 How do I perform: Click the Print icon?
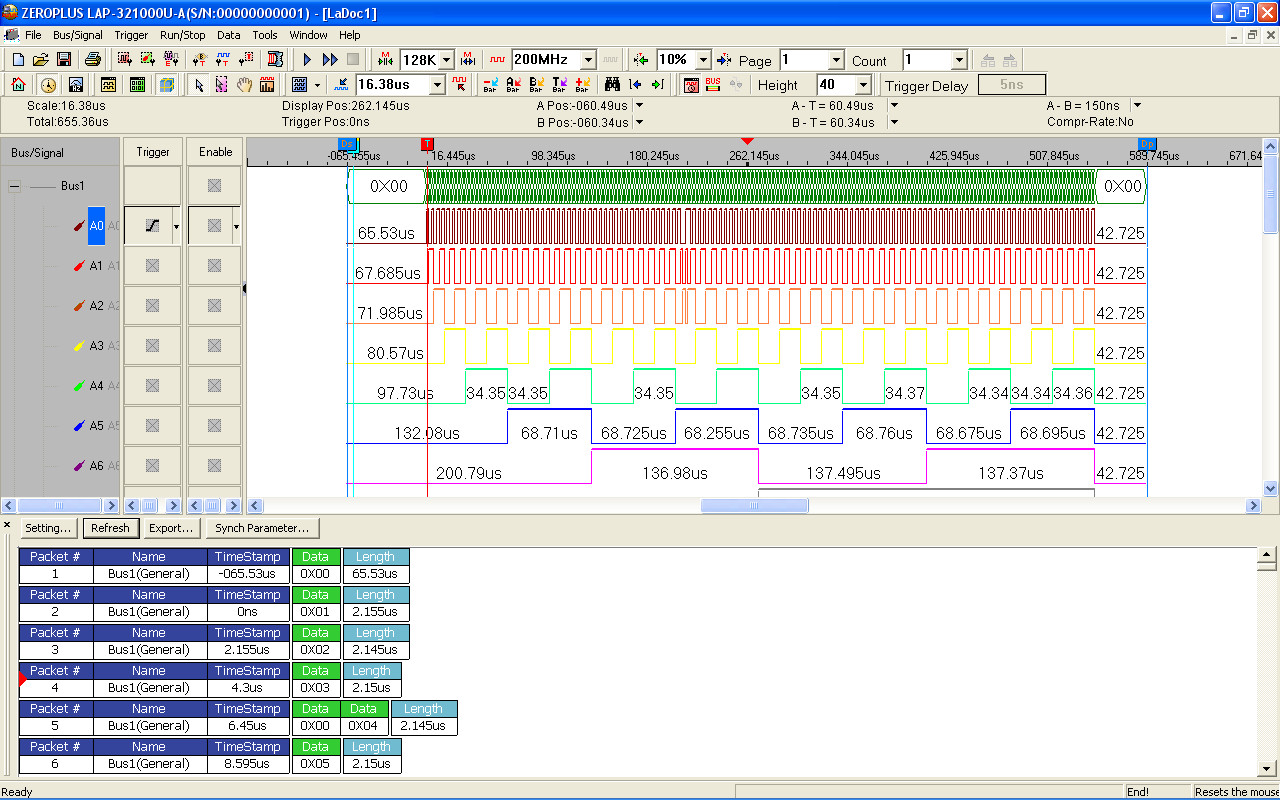(93, 60)
